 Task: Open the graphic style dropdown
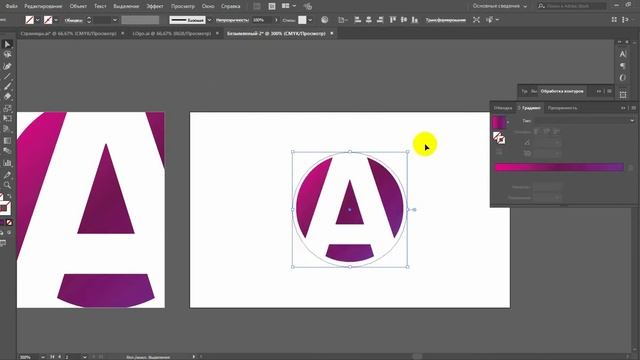click(x=310, y=20)
